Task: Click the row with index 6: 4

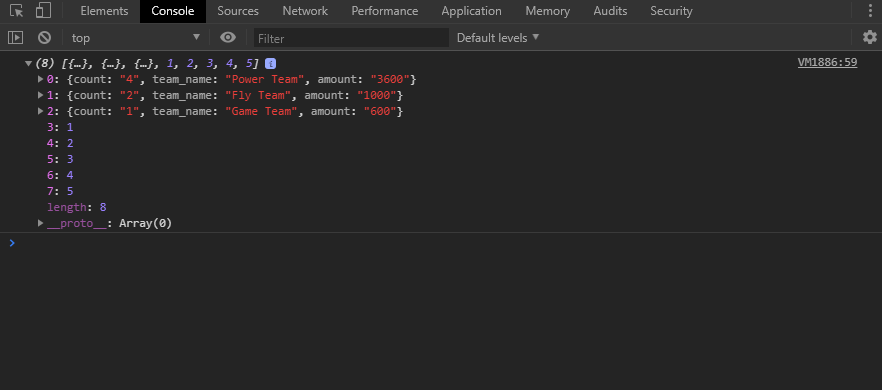Action: (60, 175)
